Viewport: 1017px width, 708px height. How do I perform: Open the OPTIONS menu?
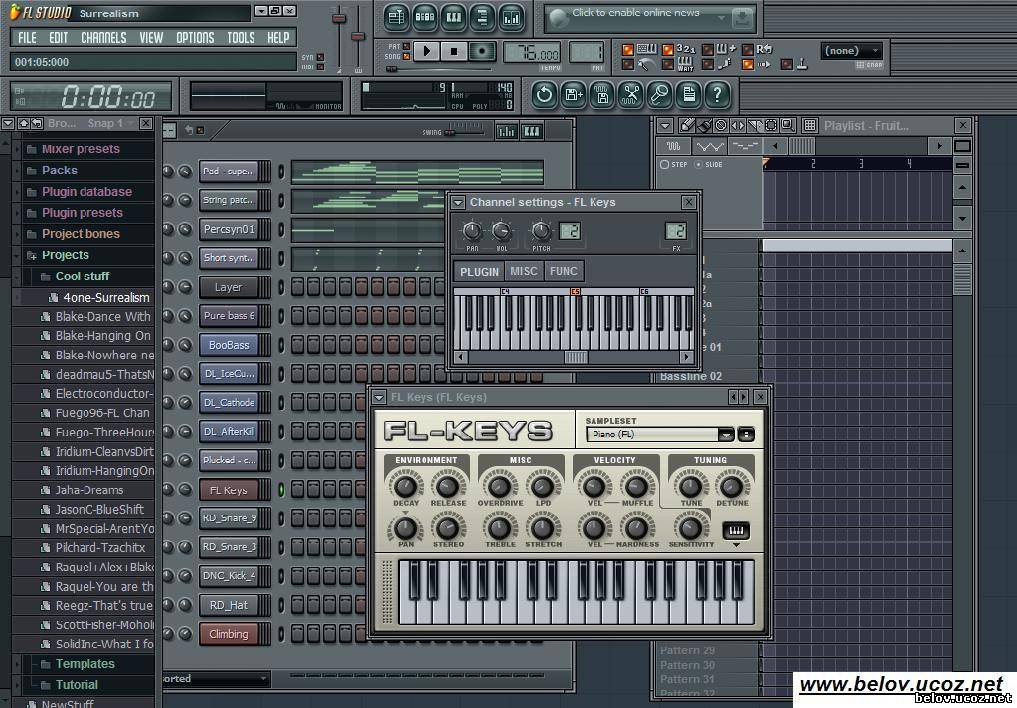pos(195,38)
